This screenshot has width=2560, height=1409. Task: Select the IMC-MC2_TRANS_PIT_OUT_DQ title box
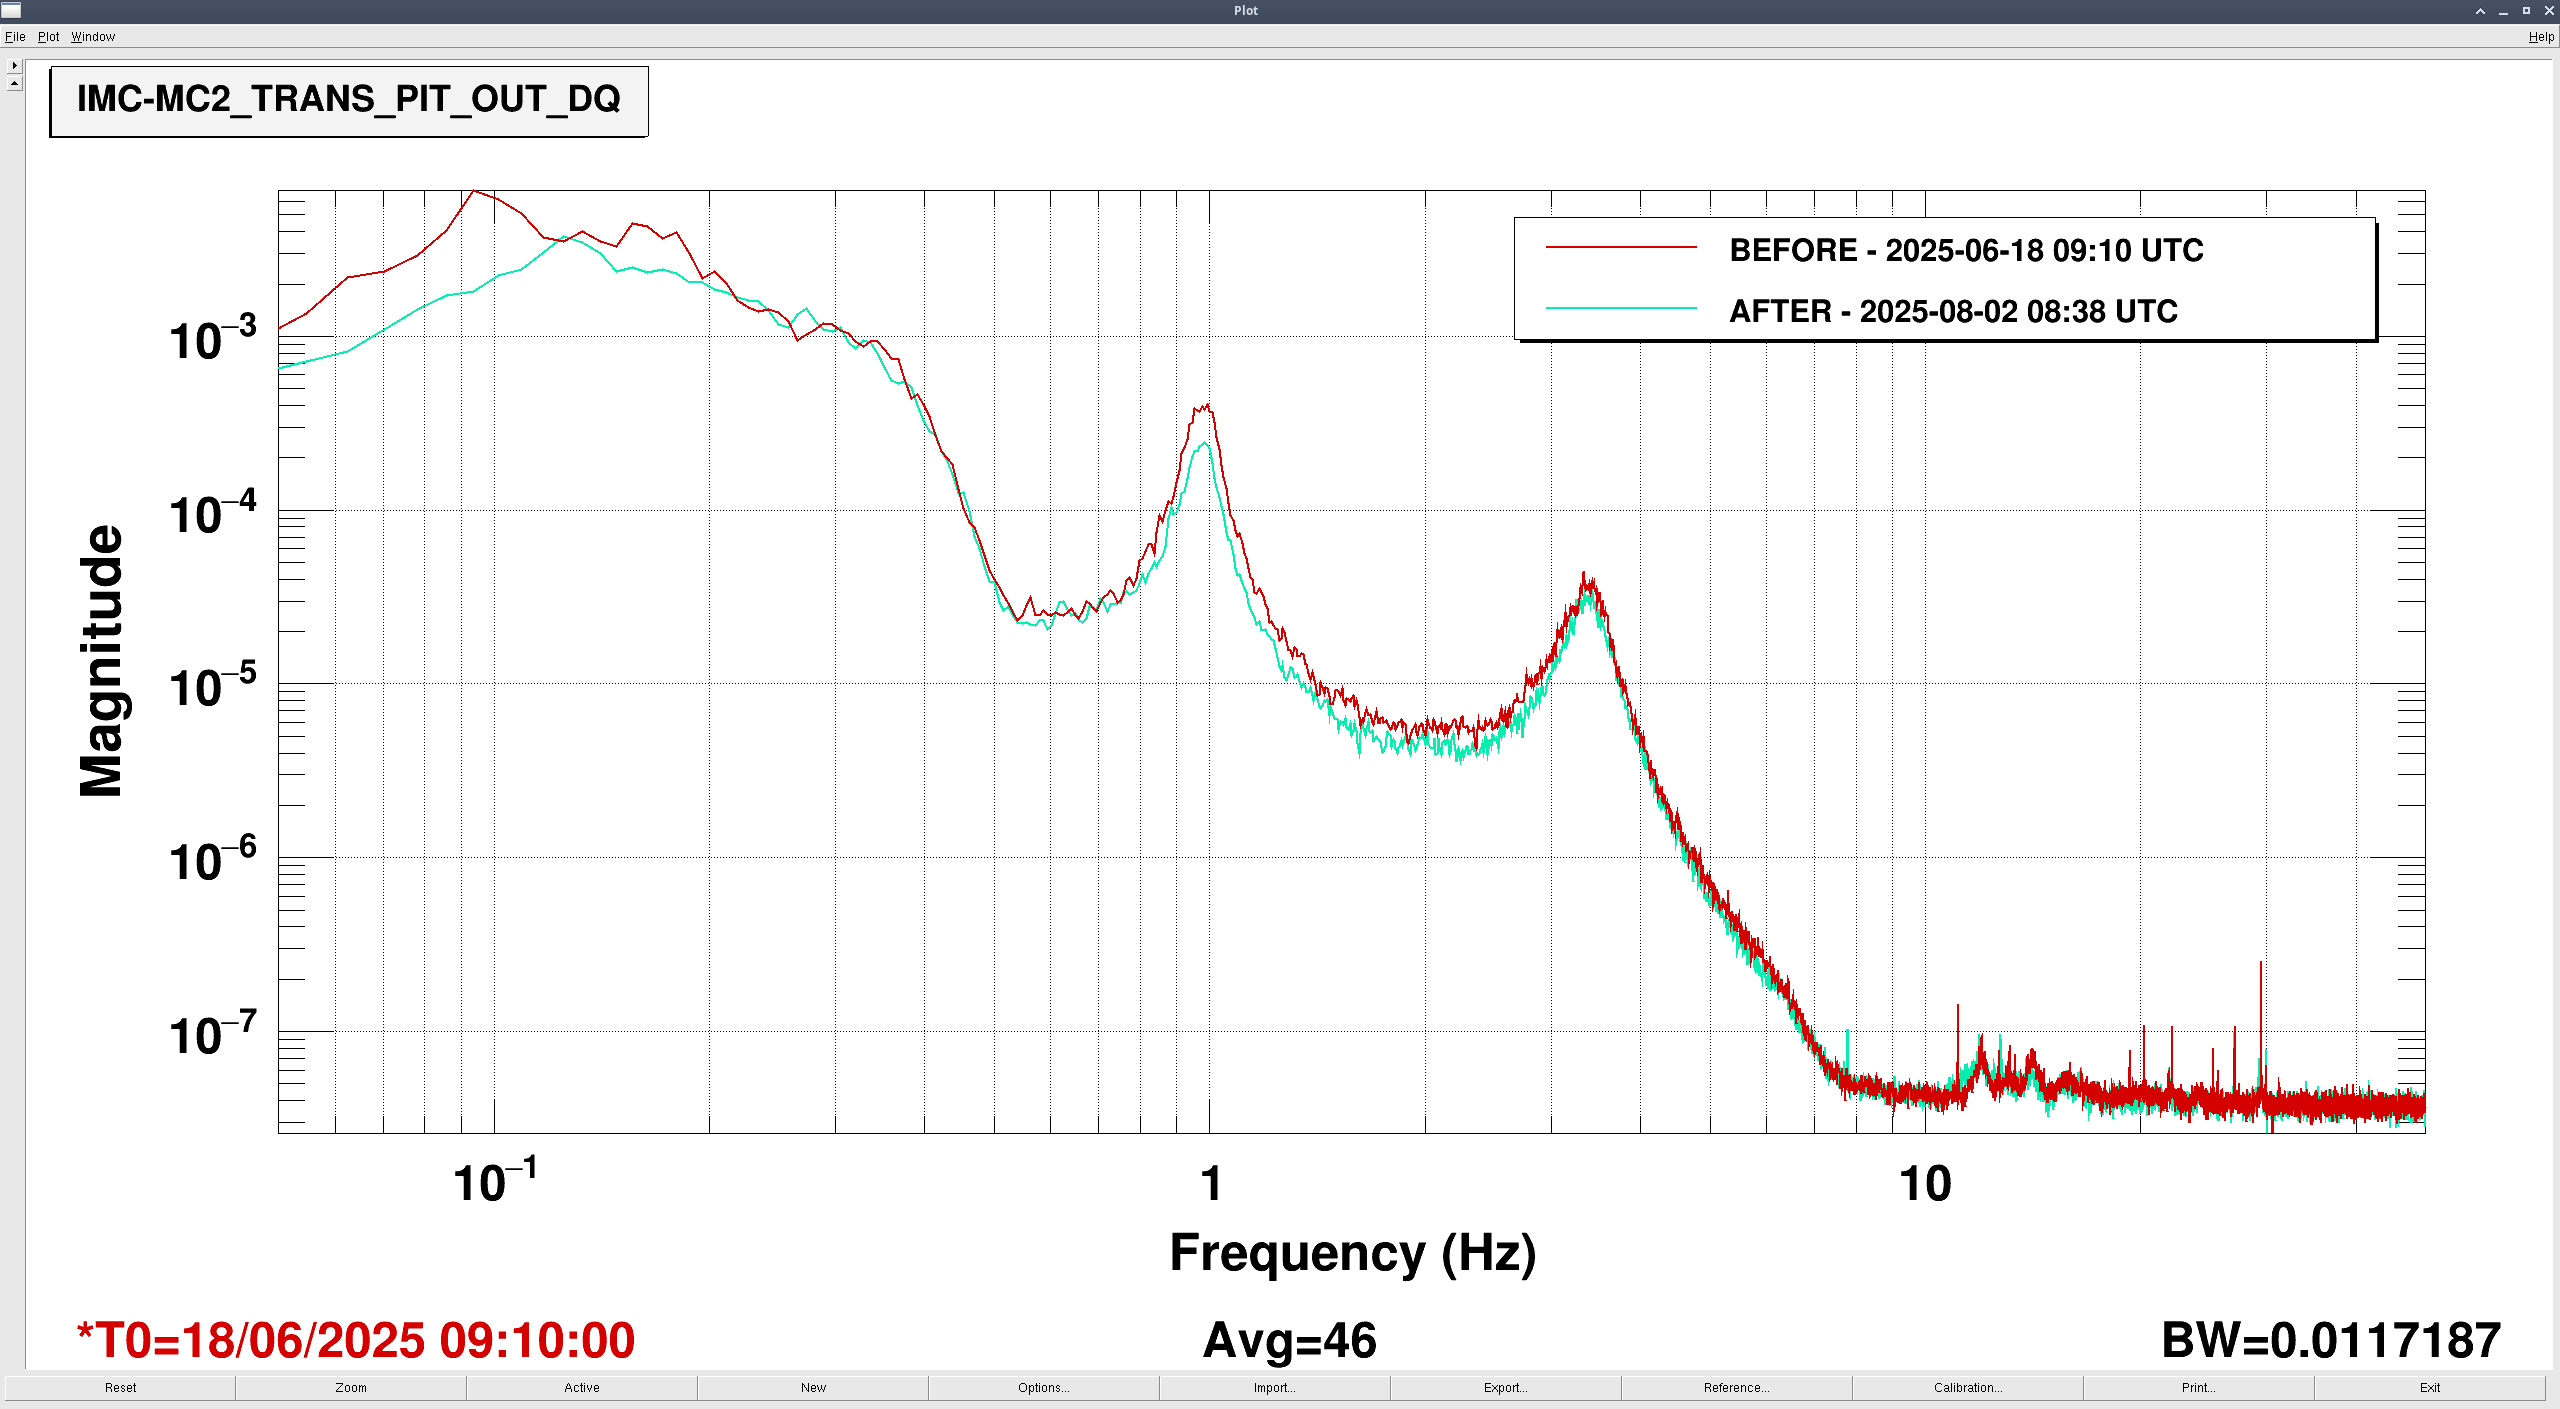349,101
